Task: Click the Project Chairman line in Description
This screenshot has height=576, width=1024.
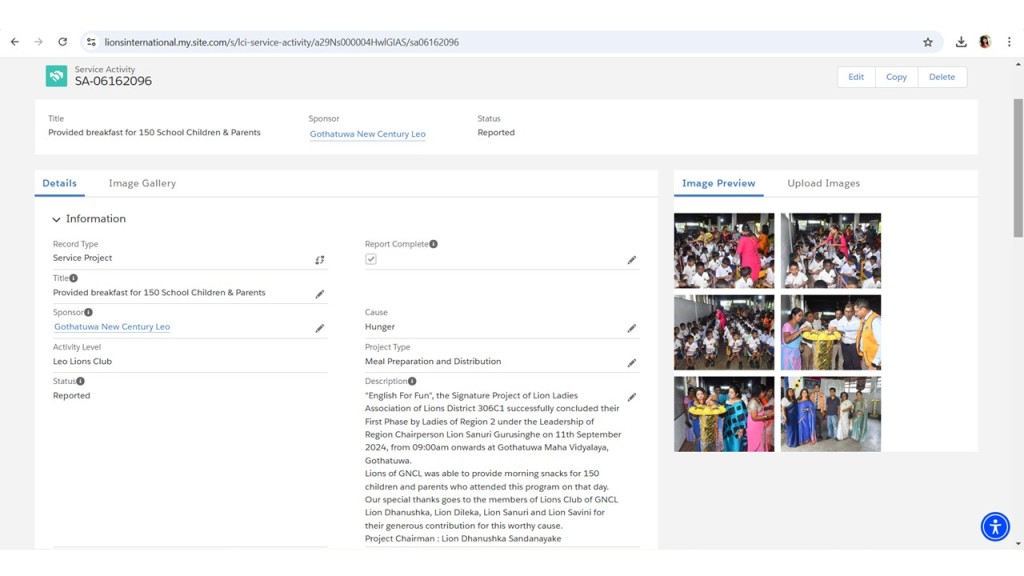Action: (463, 539)
